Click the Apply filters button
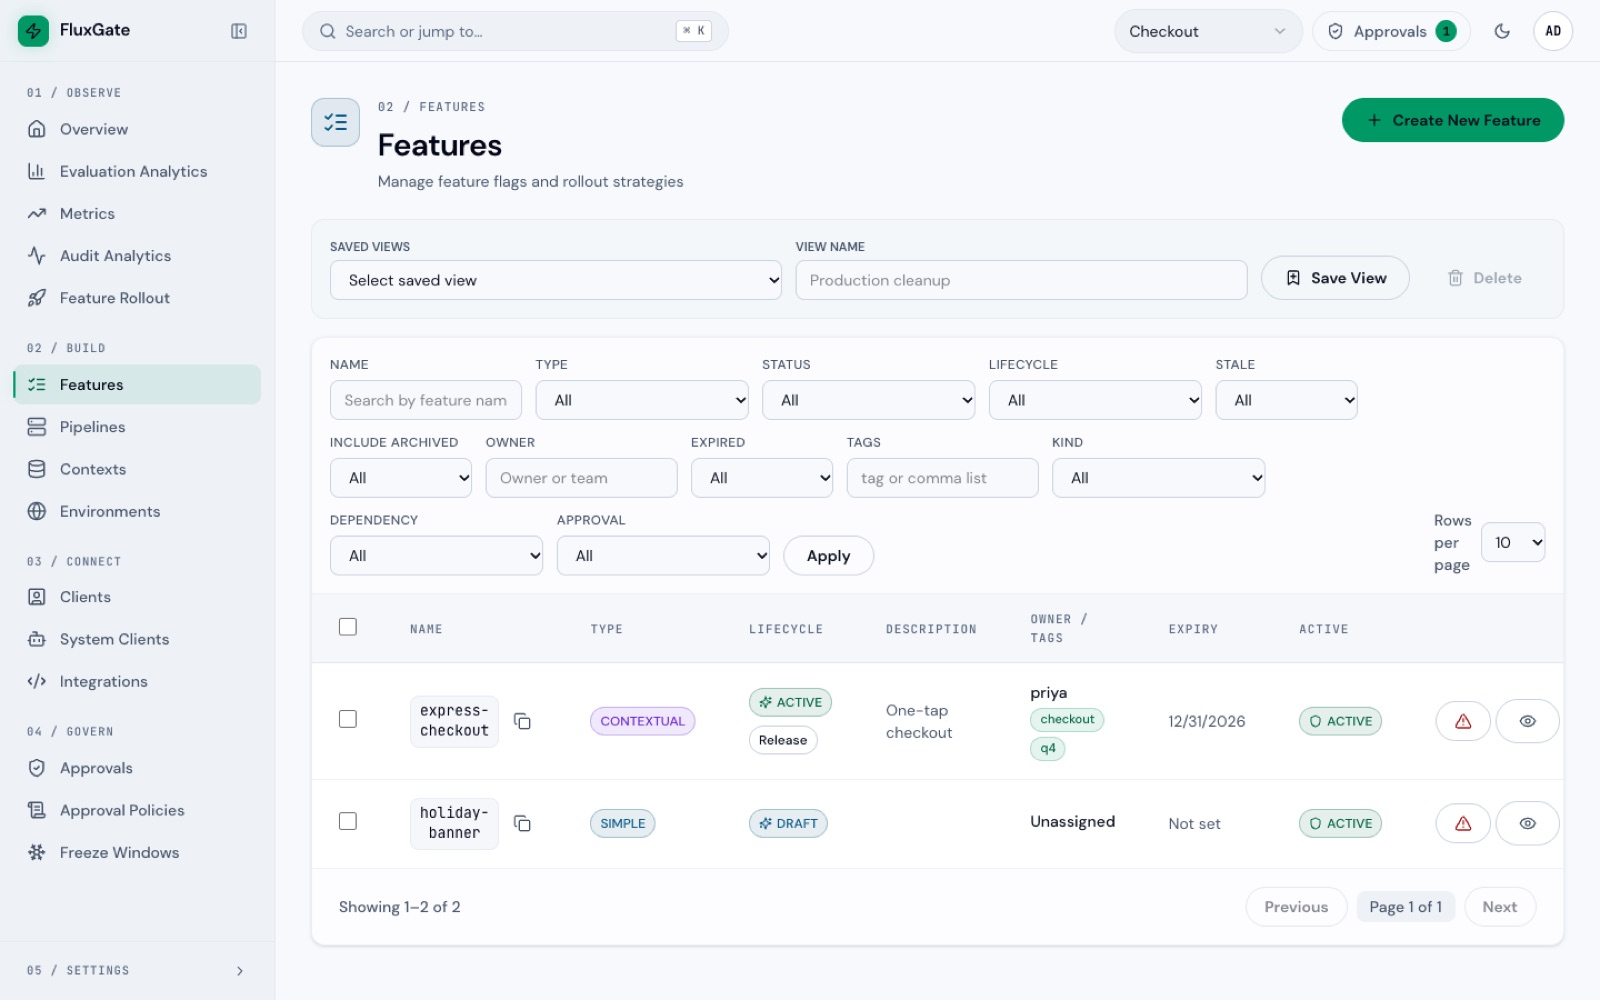The width and height of the screenshot is (1600, 1000). click(828, 556)
